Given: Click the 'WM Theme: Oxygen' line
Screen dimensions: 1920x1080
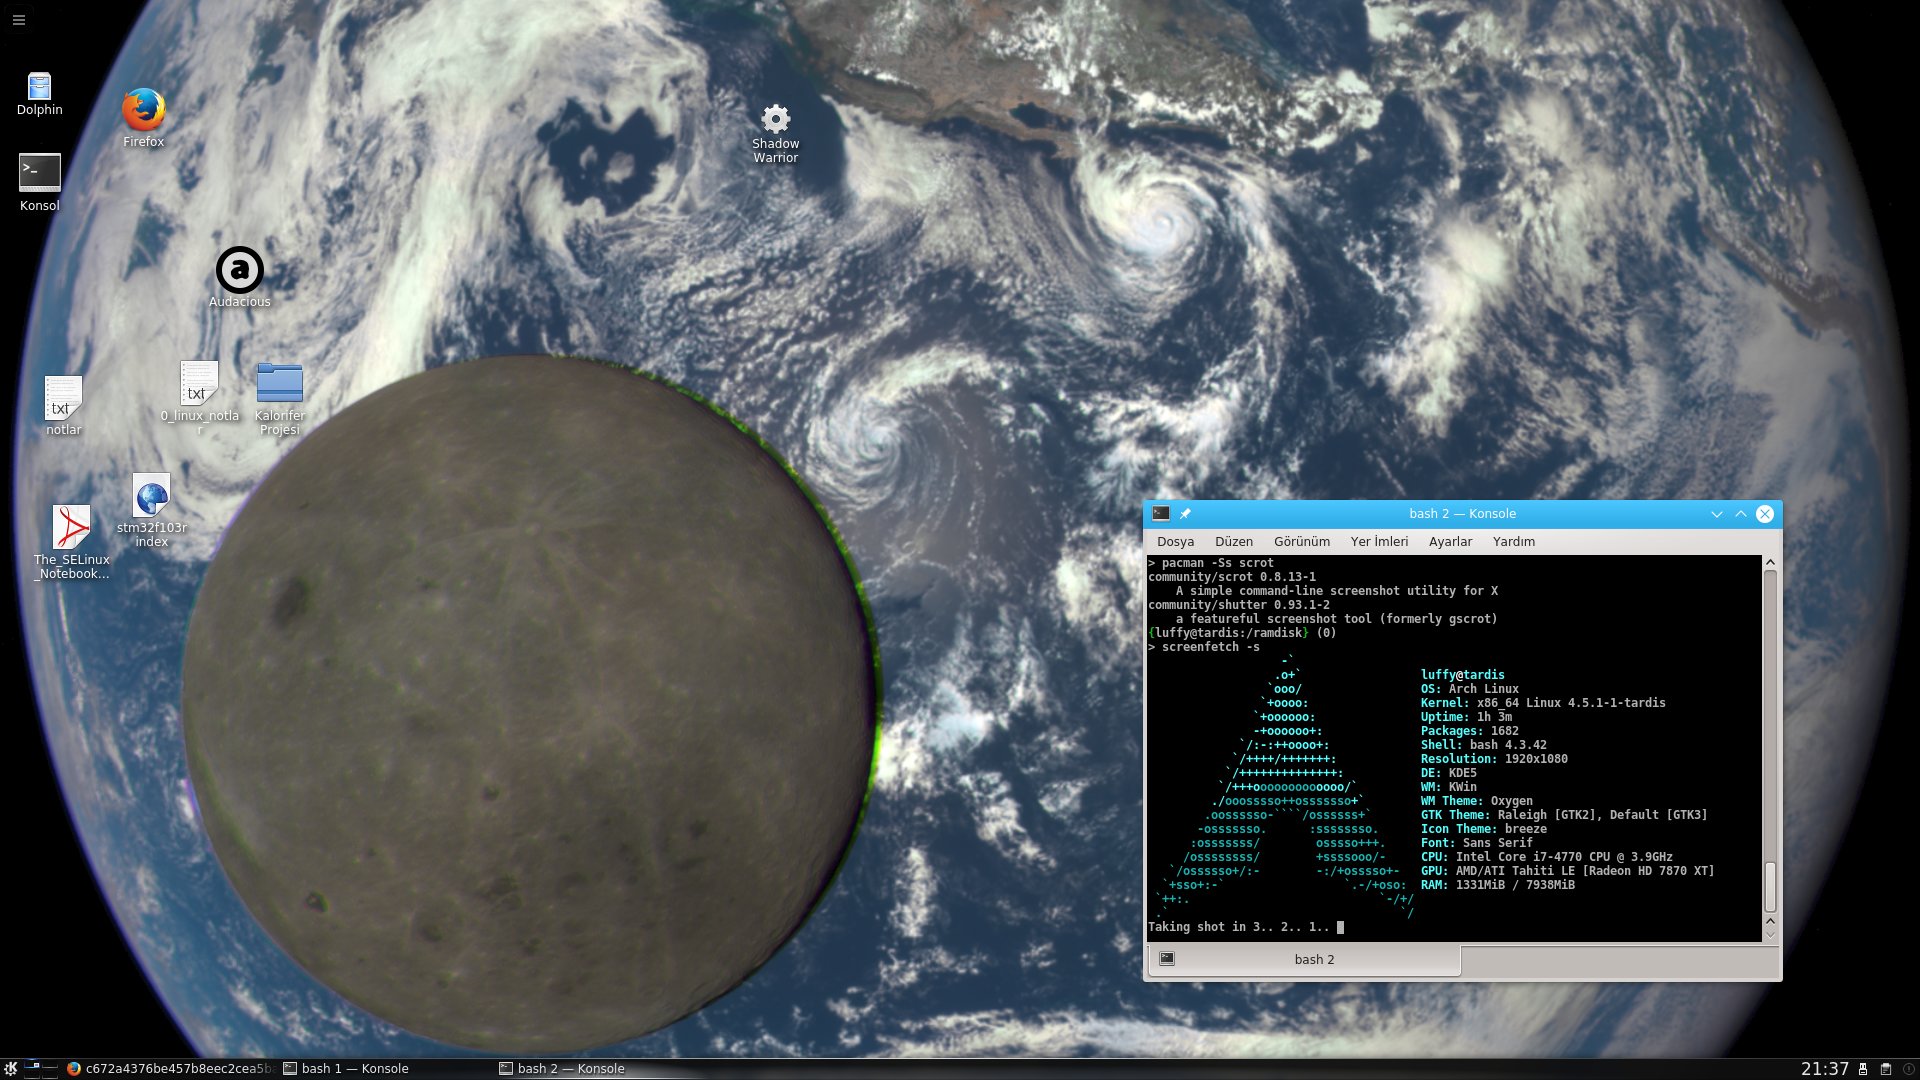Looking at the screenshot, I should 1476,801.
